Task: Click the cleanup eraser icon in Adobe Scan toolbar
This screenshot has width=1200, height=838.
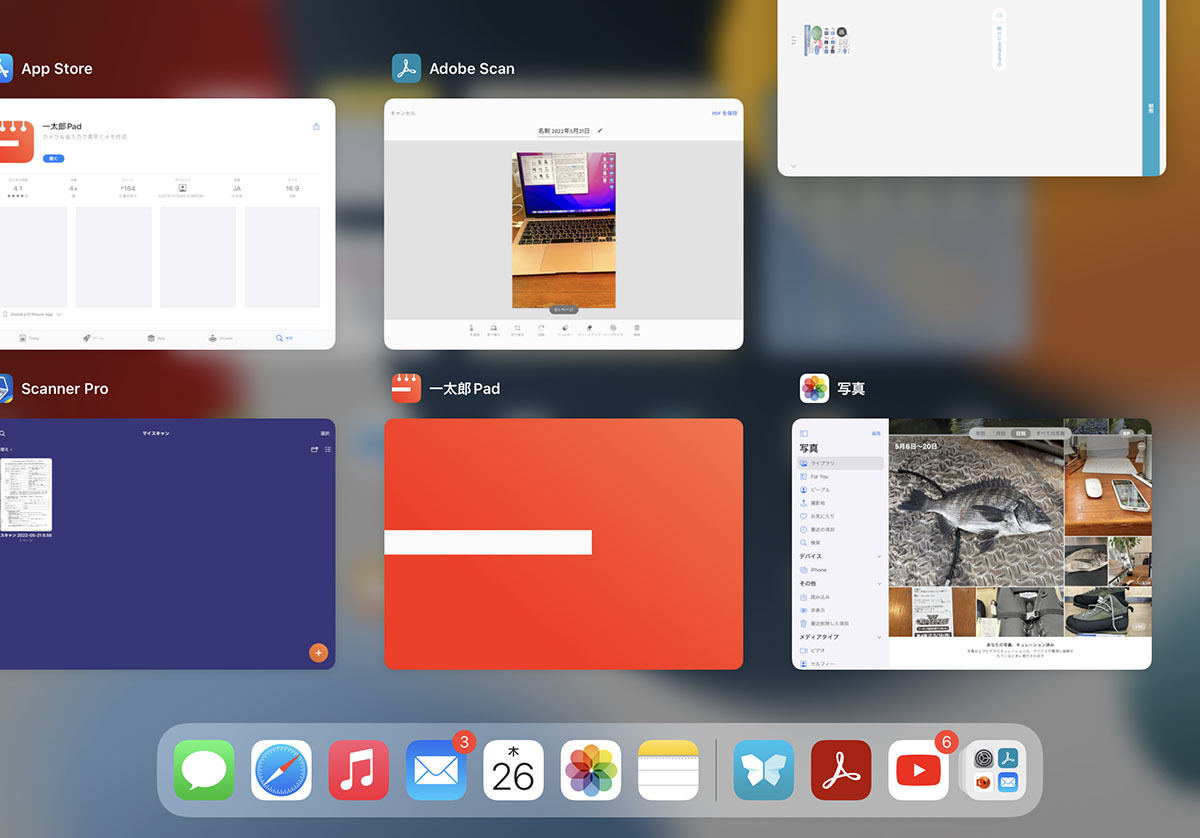Action: (x=589, y=329)
